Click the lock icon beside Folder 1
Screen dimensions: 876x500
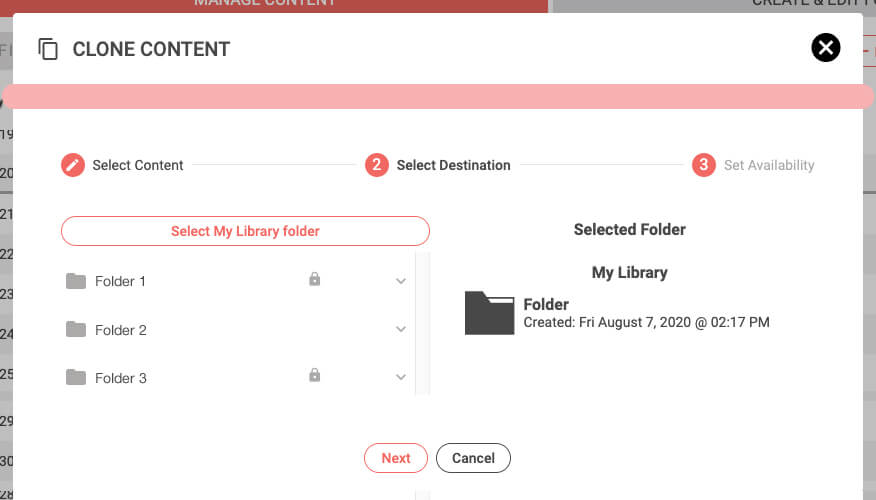coord(315,280)
